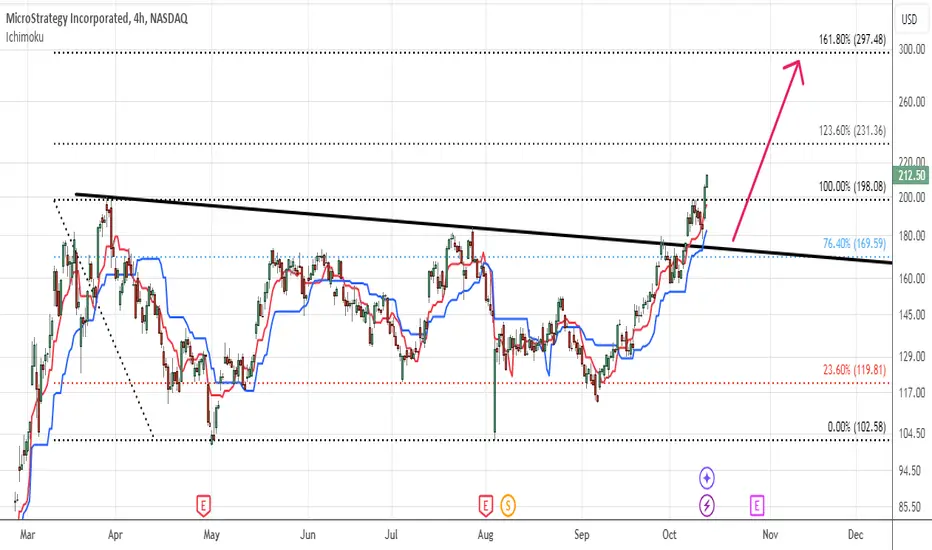Click the 300.00 price scale label
932x550 pixels.
[x=912, y=49]
